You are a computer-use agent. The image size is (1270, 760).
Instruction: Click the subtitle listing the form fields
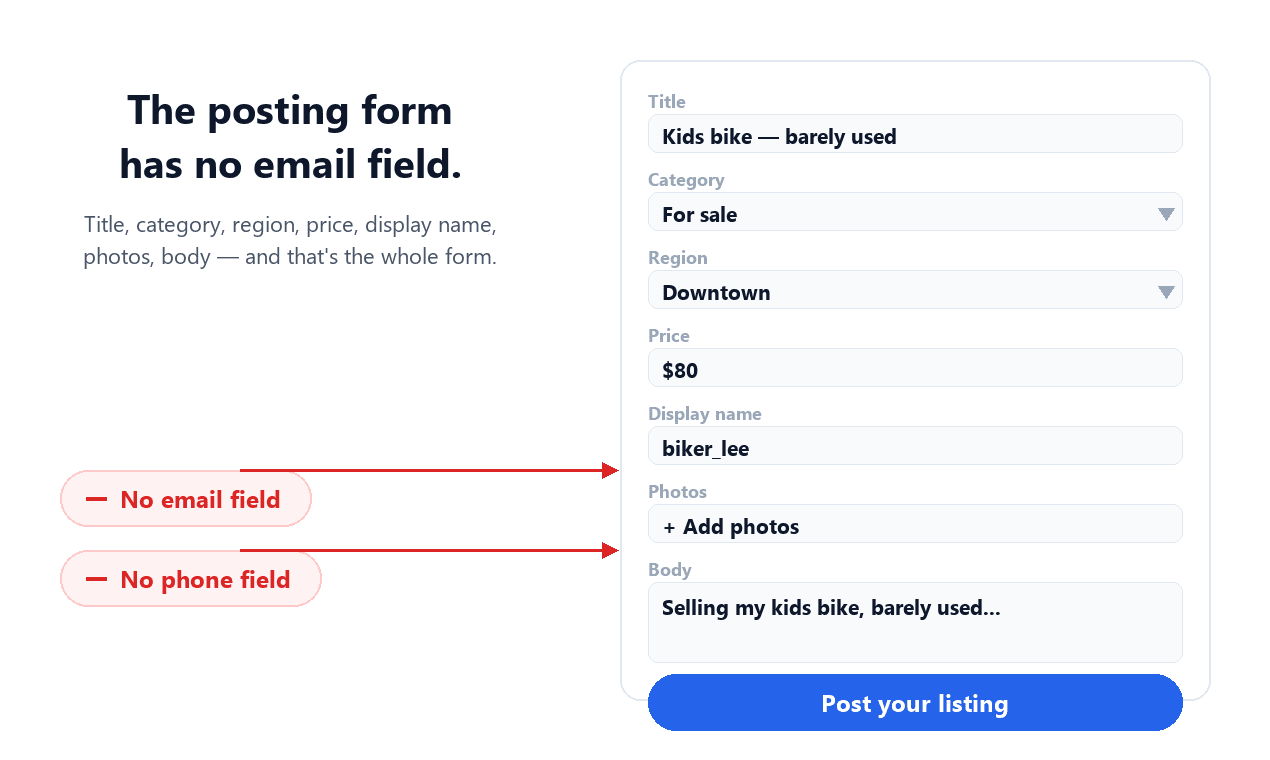[290, 240]
